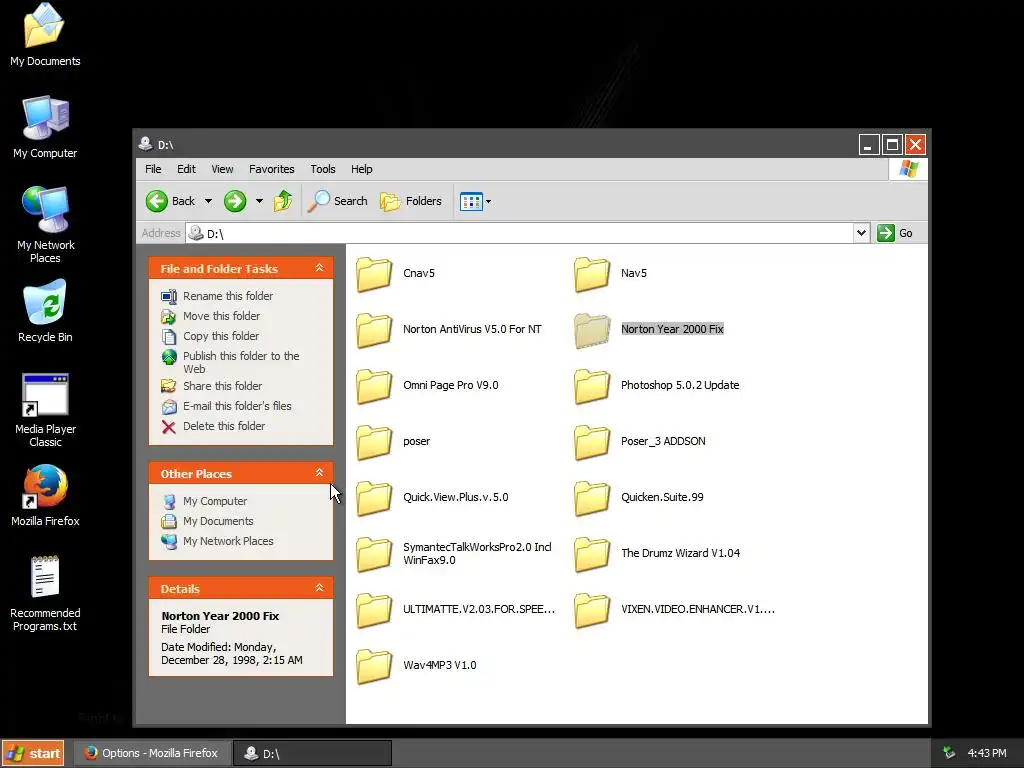
Task: Click Publish this folder to the Web
Action: click(x=241, y=362)
